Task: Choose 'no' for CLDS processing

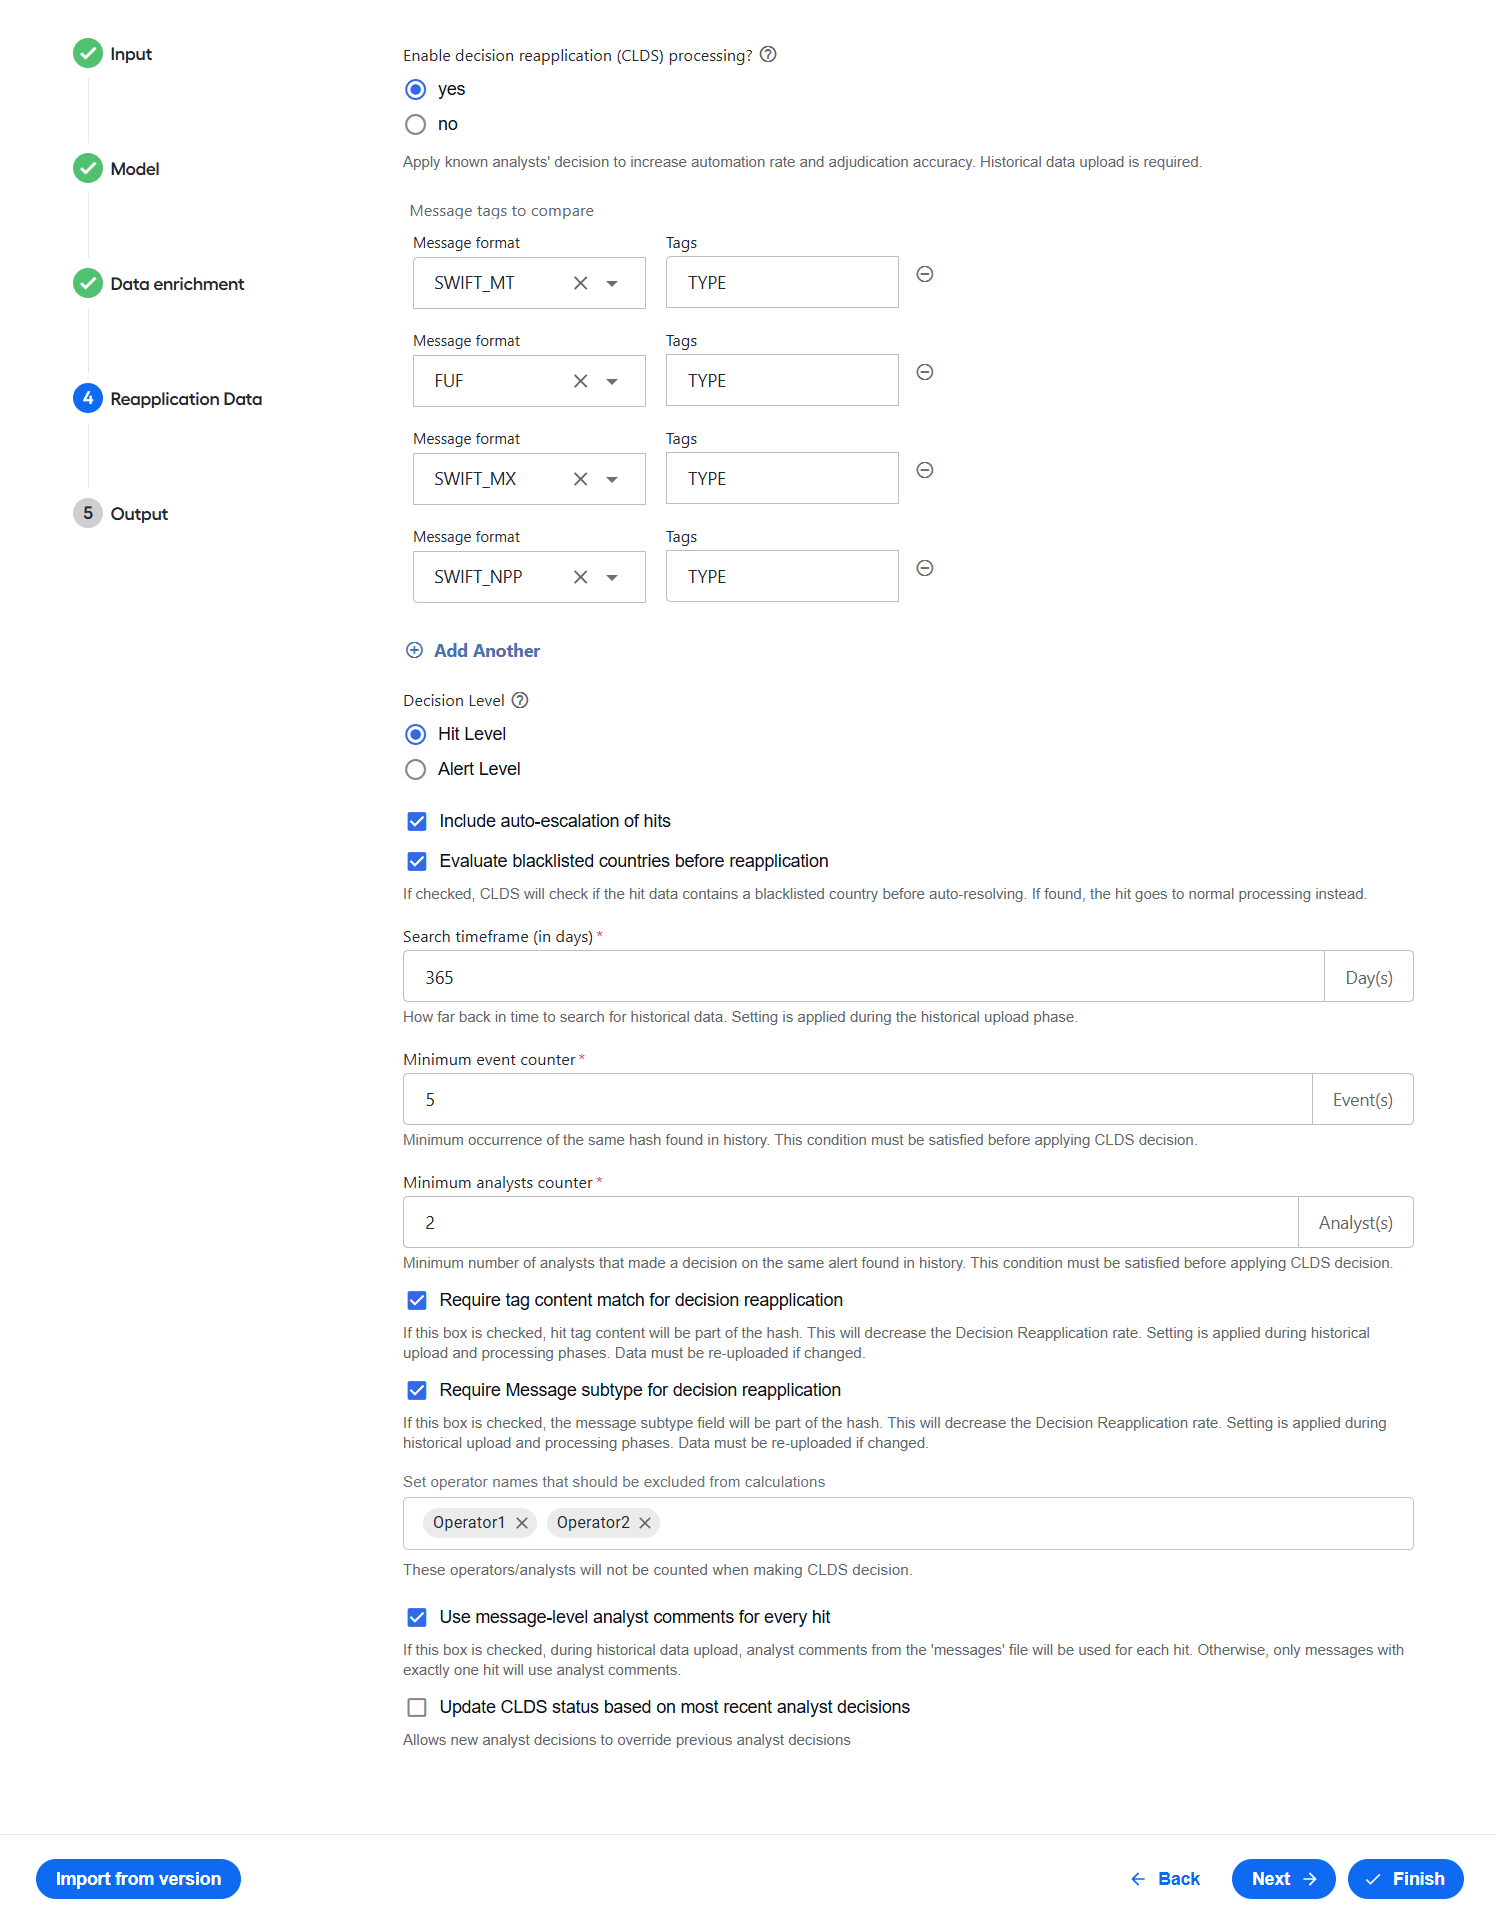Action: (415, 124)
